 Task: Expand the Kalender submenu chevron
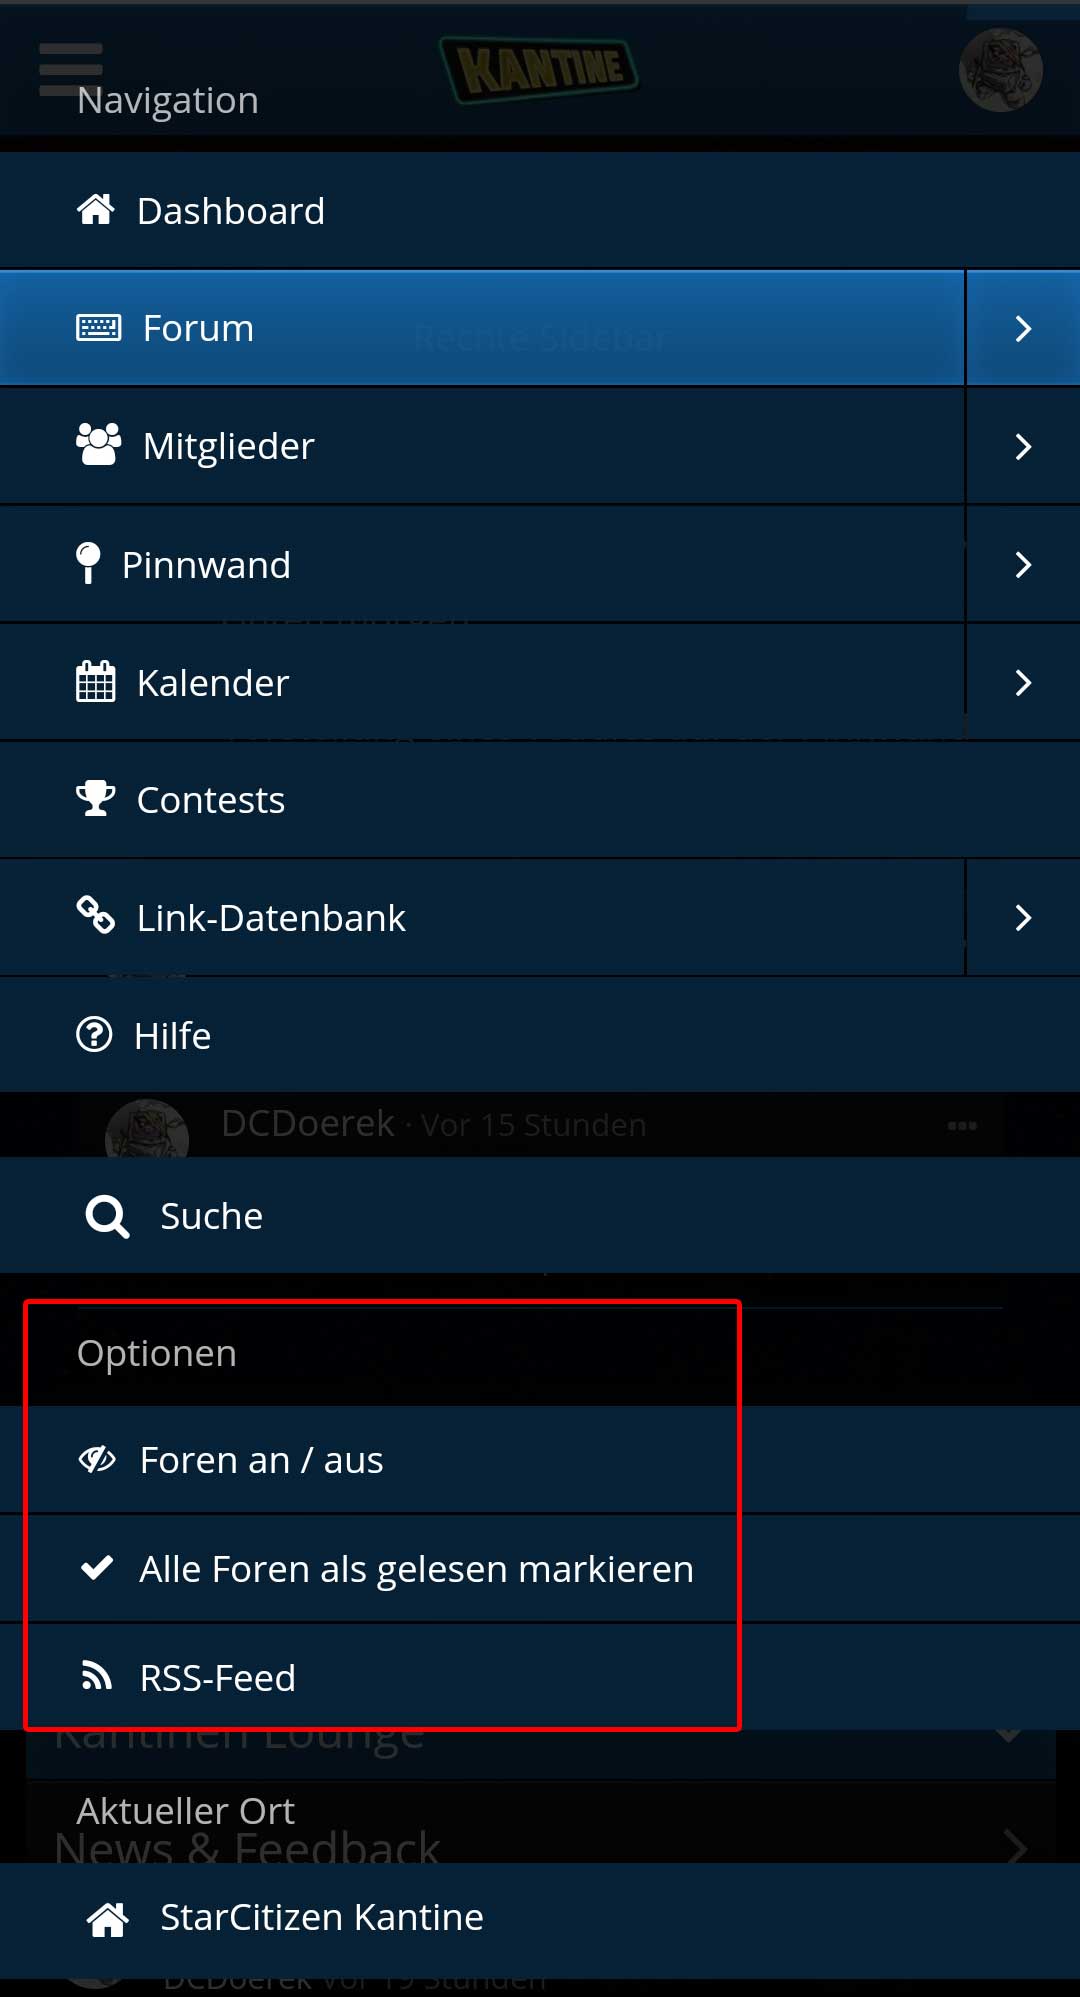click(1022, 683)
